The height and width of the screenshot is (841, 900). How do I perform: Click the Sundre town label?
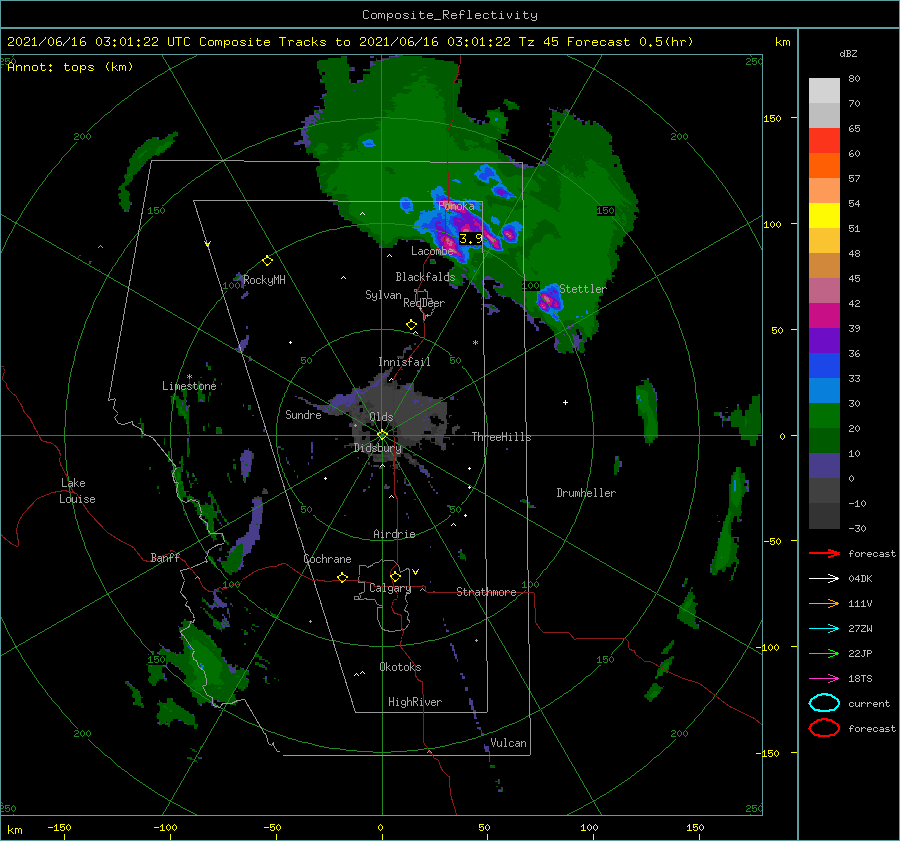tap(303, 415)
